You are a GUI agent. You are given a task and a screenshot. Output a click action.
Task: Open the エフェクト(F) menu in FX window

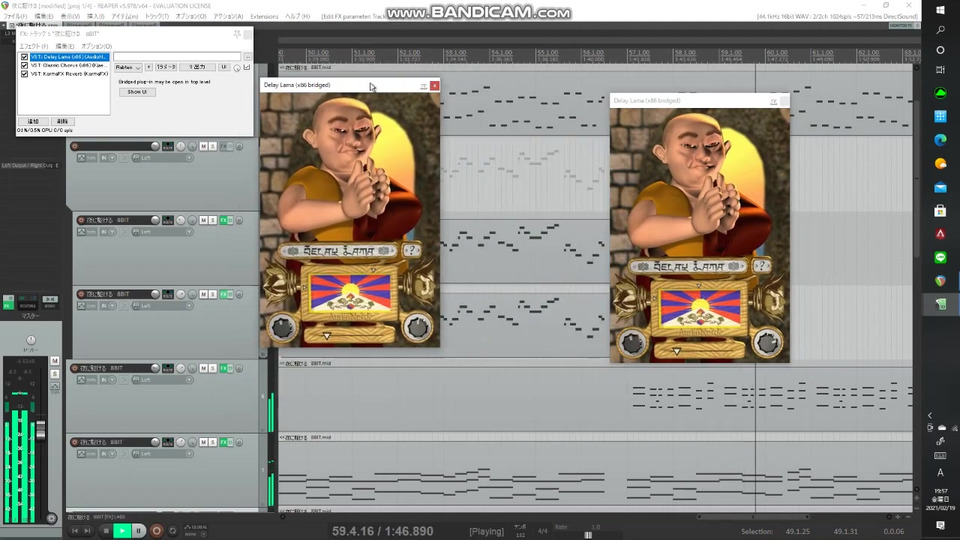click(34, 47)
